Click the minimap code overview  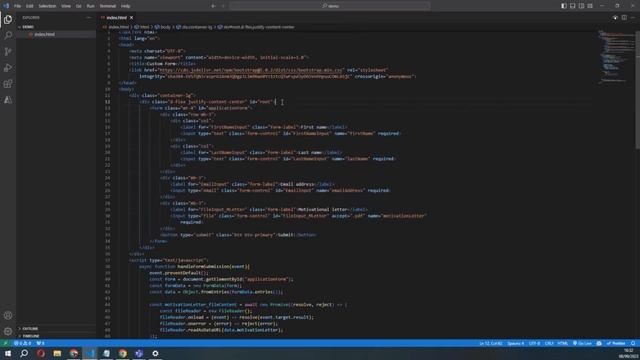click(x=616, y=57)
